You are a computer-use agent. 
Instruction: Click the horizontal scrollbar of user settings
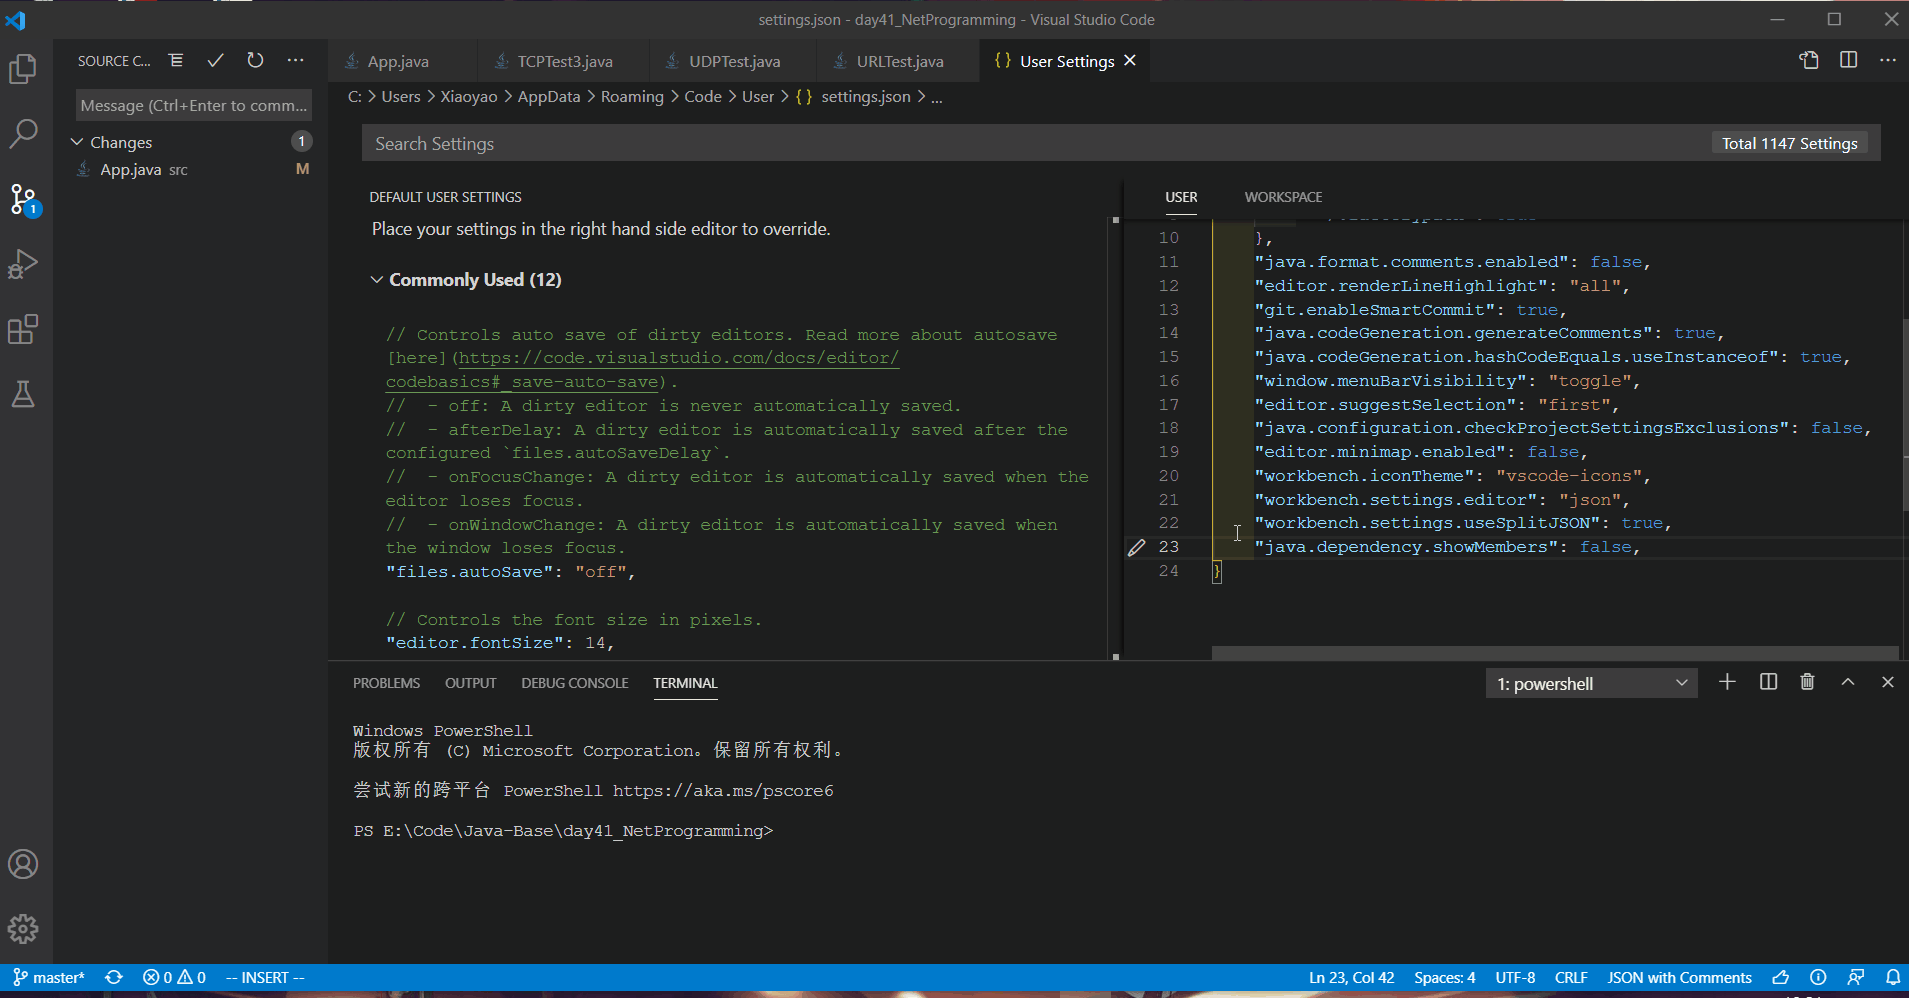click(x=1555, y=653)
